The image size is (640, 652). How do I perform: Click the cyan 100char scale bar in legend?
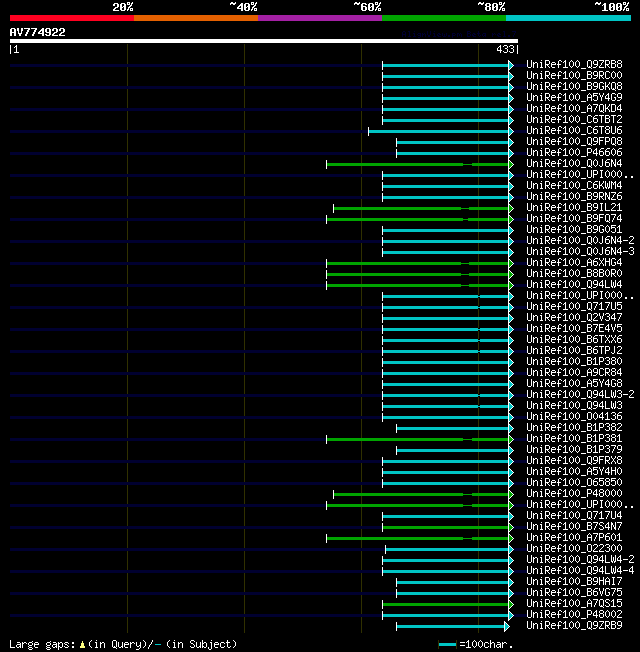tap(447, 645)
